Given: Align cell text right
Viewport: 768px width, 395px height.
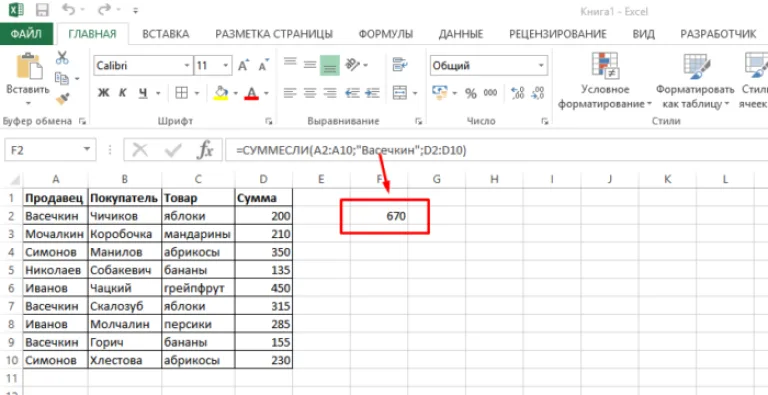Looking at the screenshot, I should (x=331, y=93).
